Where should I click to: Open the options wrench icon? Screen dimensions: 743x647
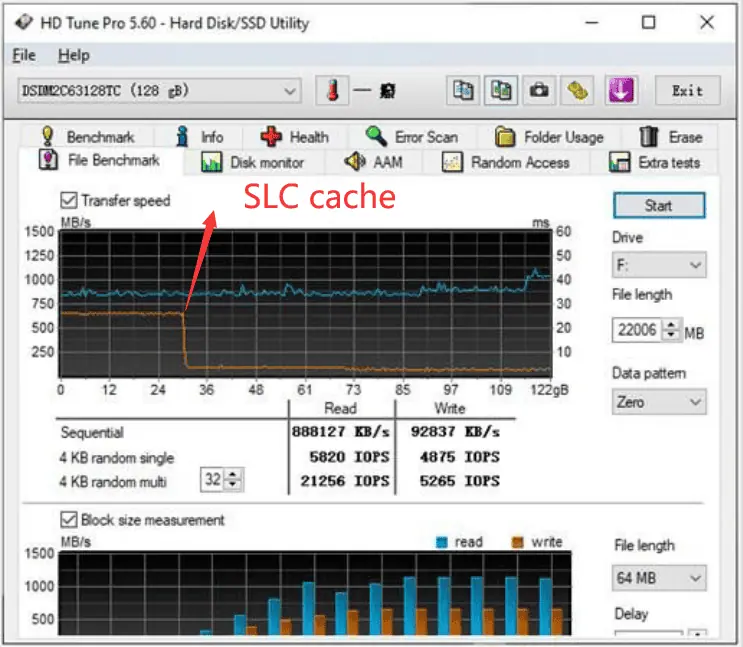click(x=577, y=90)
